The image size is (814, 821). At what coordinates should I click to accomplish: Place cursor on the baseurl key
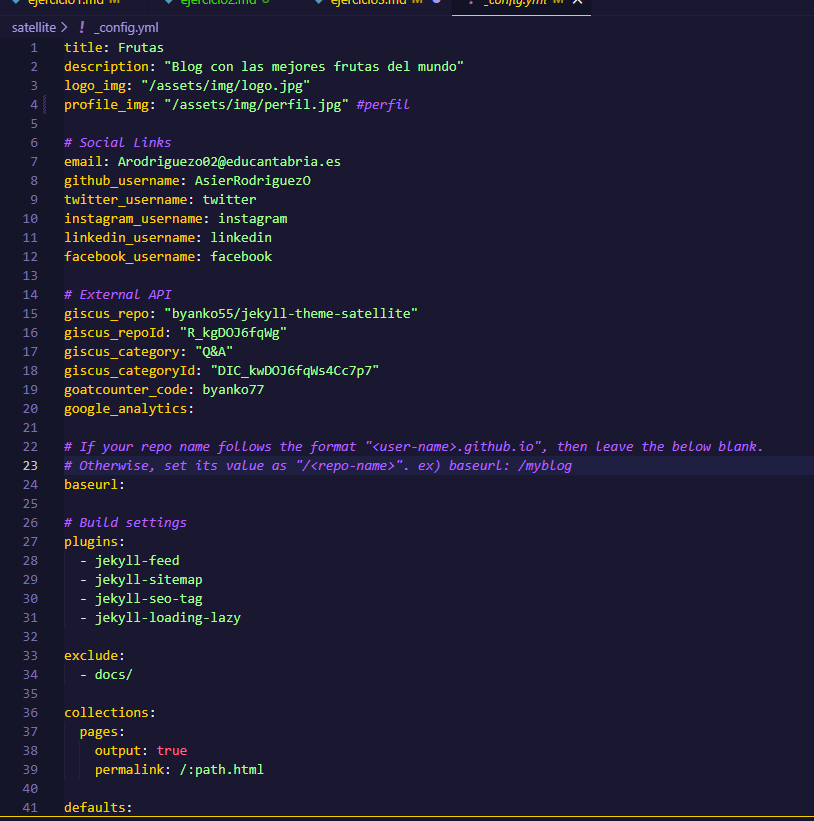point(94,484)
